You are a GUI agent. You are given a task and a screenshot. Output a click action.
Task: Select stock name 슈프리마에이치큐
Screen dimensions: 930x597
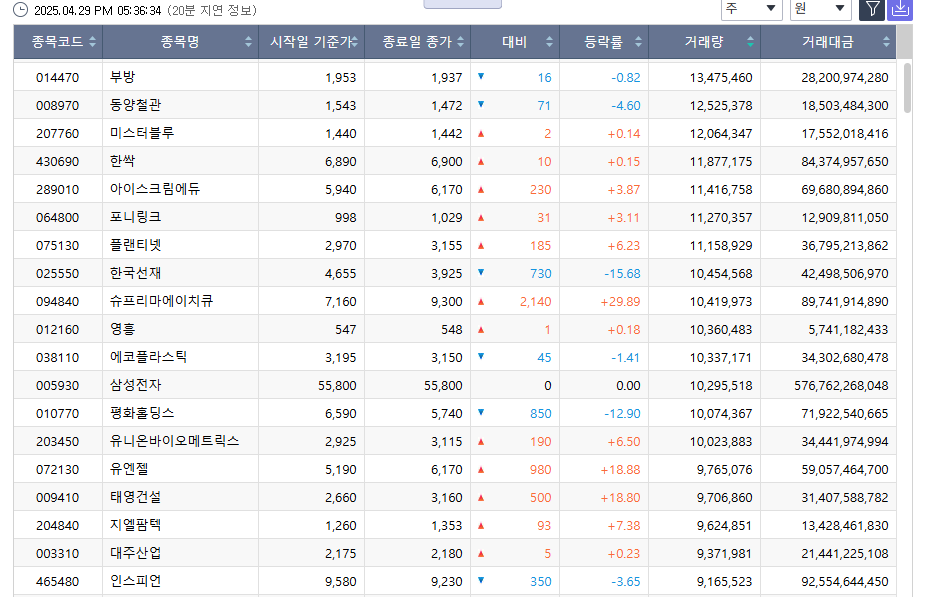[161, 301]
